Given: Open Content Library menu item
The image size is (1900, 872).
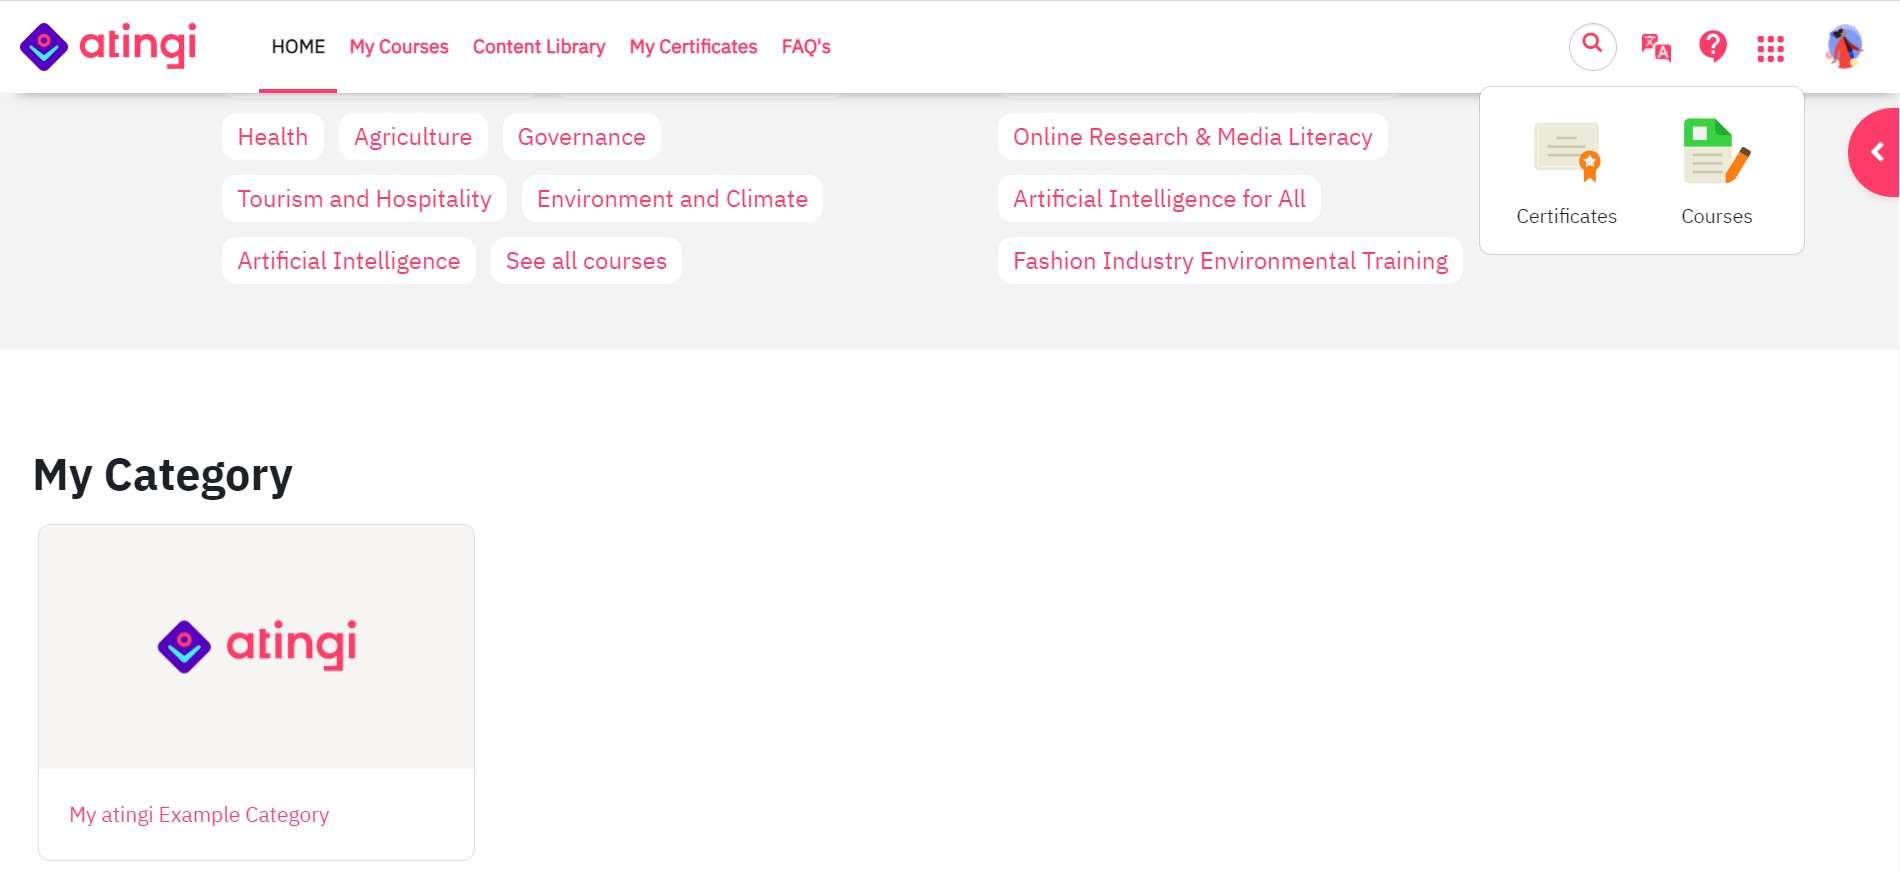Looking at the screenshot, I should (539, 47).
